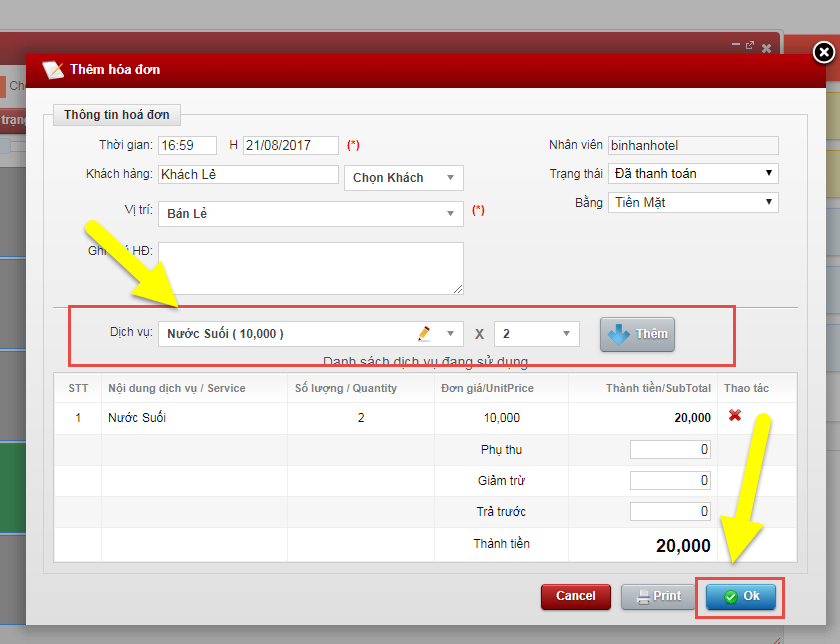This screenshot has height=644, width=840.
Task: Click the time field showing 16:59
Action: pyautogui.click(x=188, y=145)
